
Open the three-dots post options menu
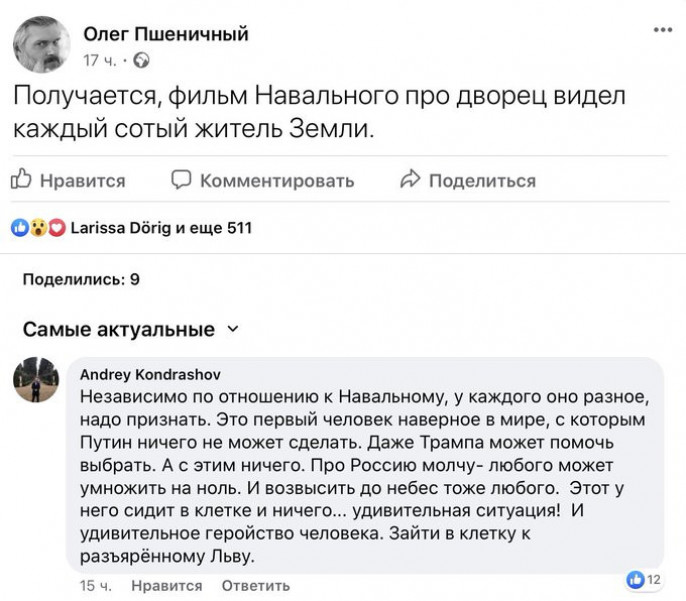tap(662, 31)
